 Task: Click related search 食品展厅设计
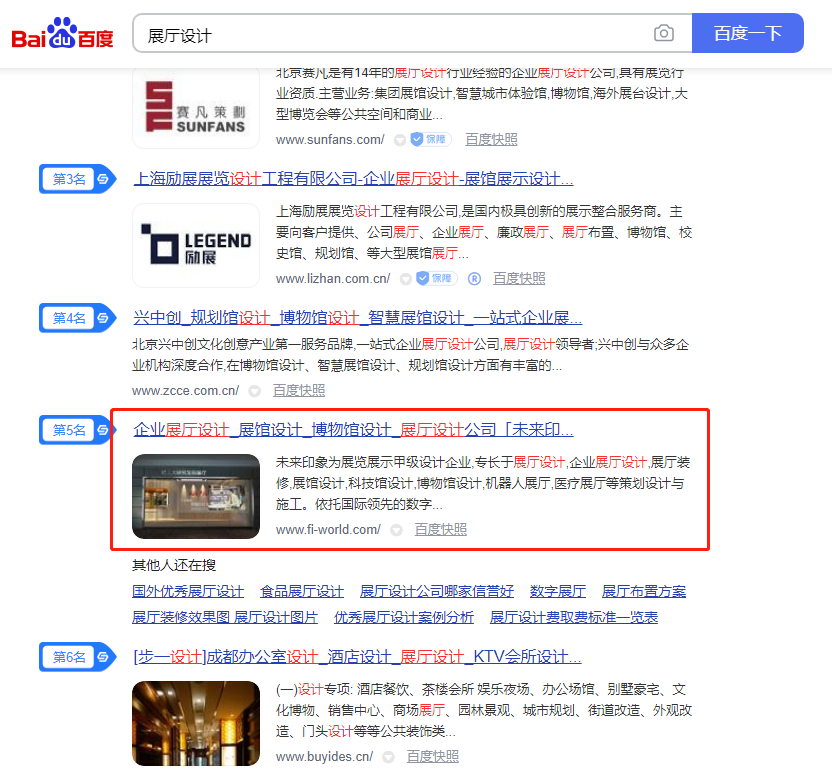(x=302, y=591)
